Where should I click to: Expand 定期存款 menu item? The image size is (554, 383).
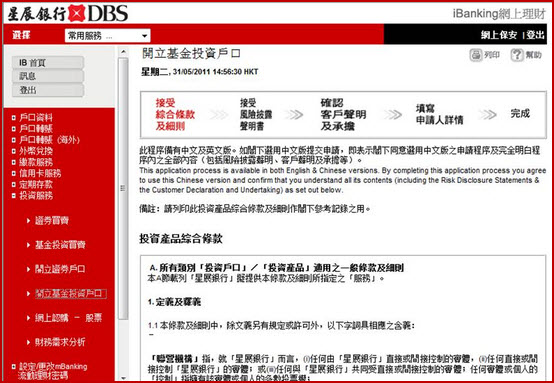click(36, 184)
